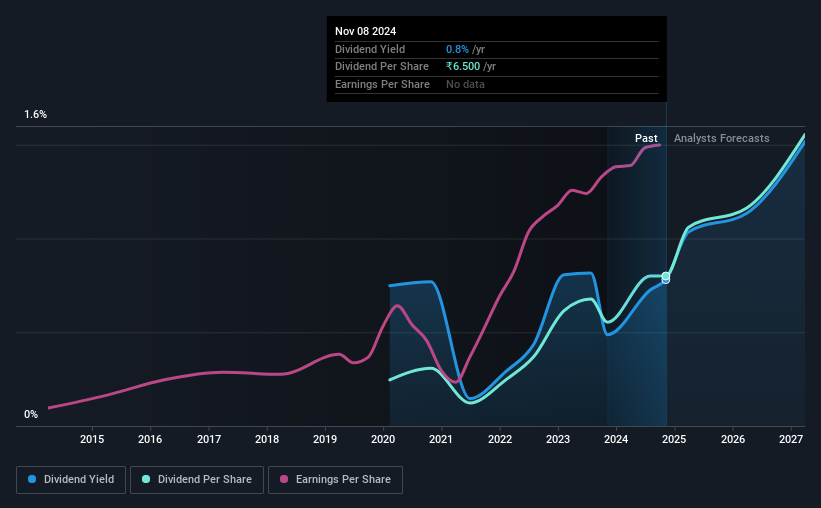
Task: Toggle the Dividend Yield legend button
Action: [71, 480]
